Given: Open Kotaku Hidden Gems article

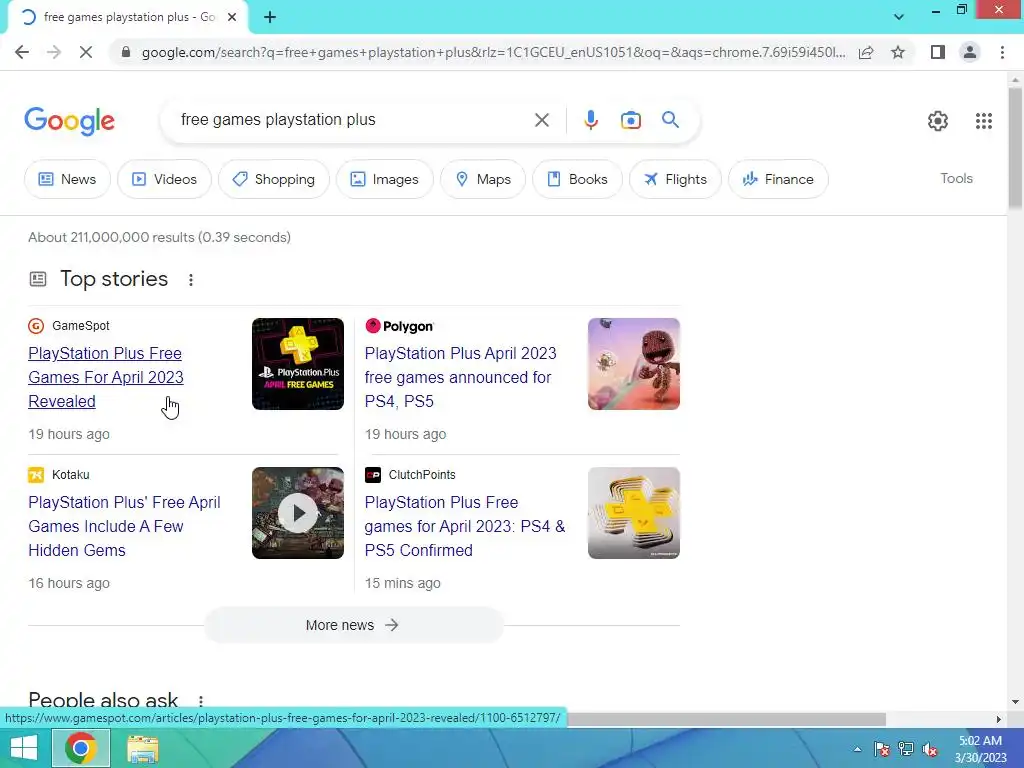Looking at the screenshot, I should (124, 526).
